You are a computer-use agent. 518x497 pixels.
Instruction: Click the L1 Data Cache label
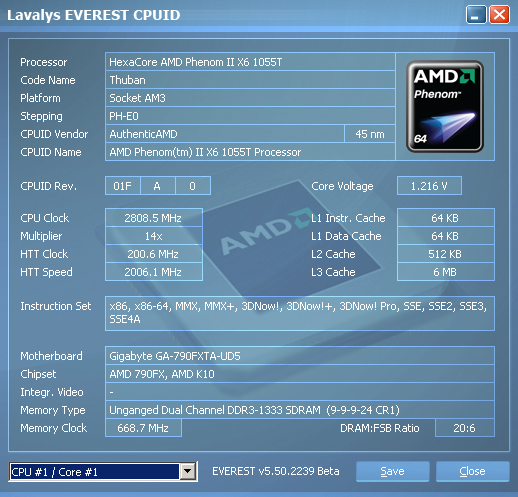346,236
